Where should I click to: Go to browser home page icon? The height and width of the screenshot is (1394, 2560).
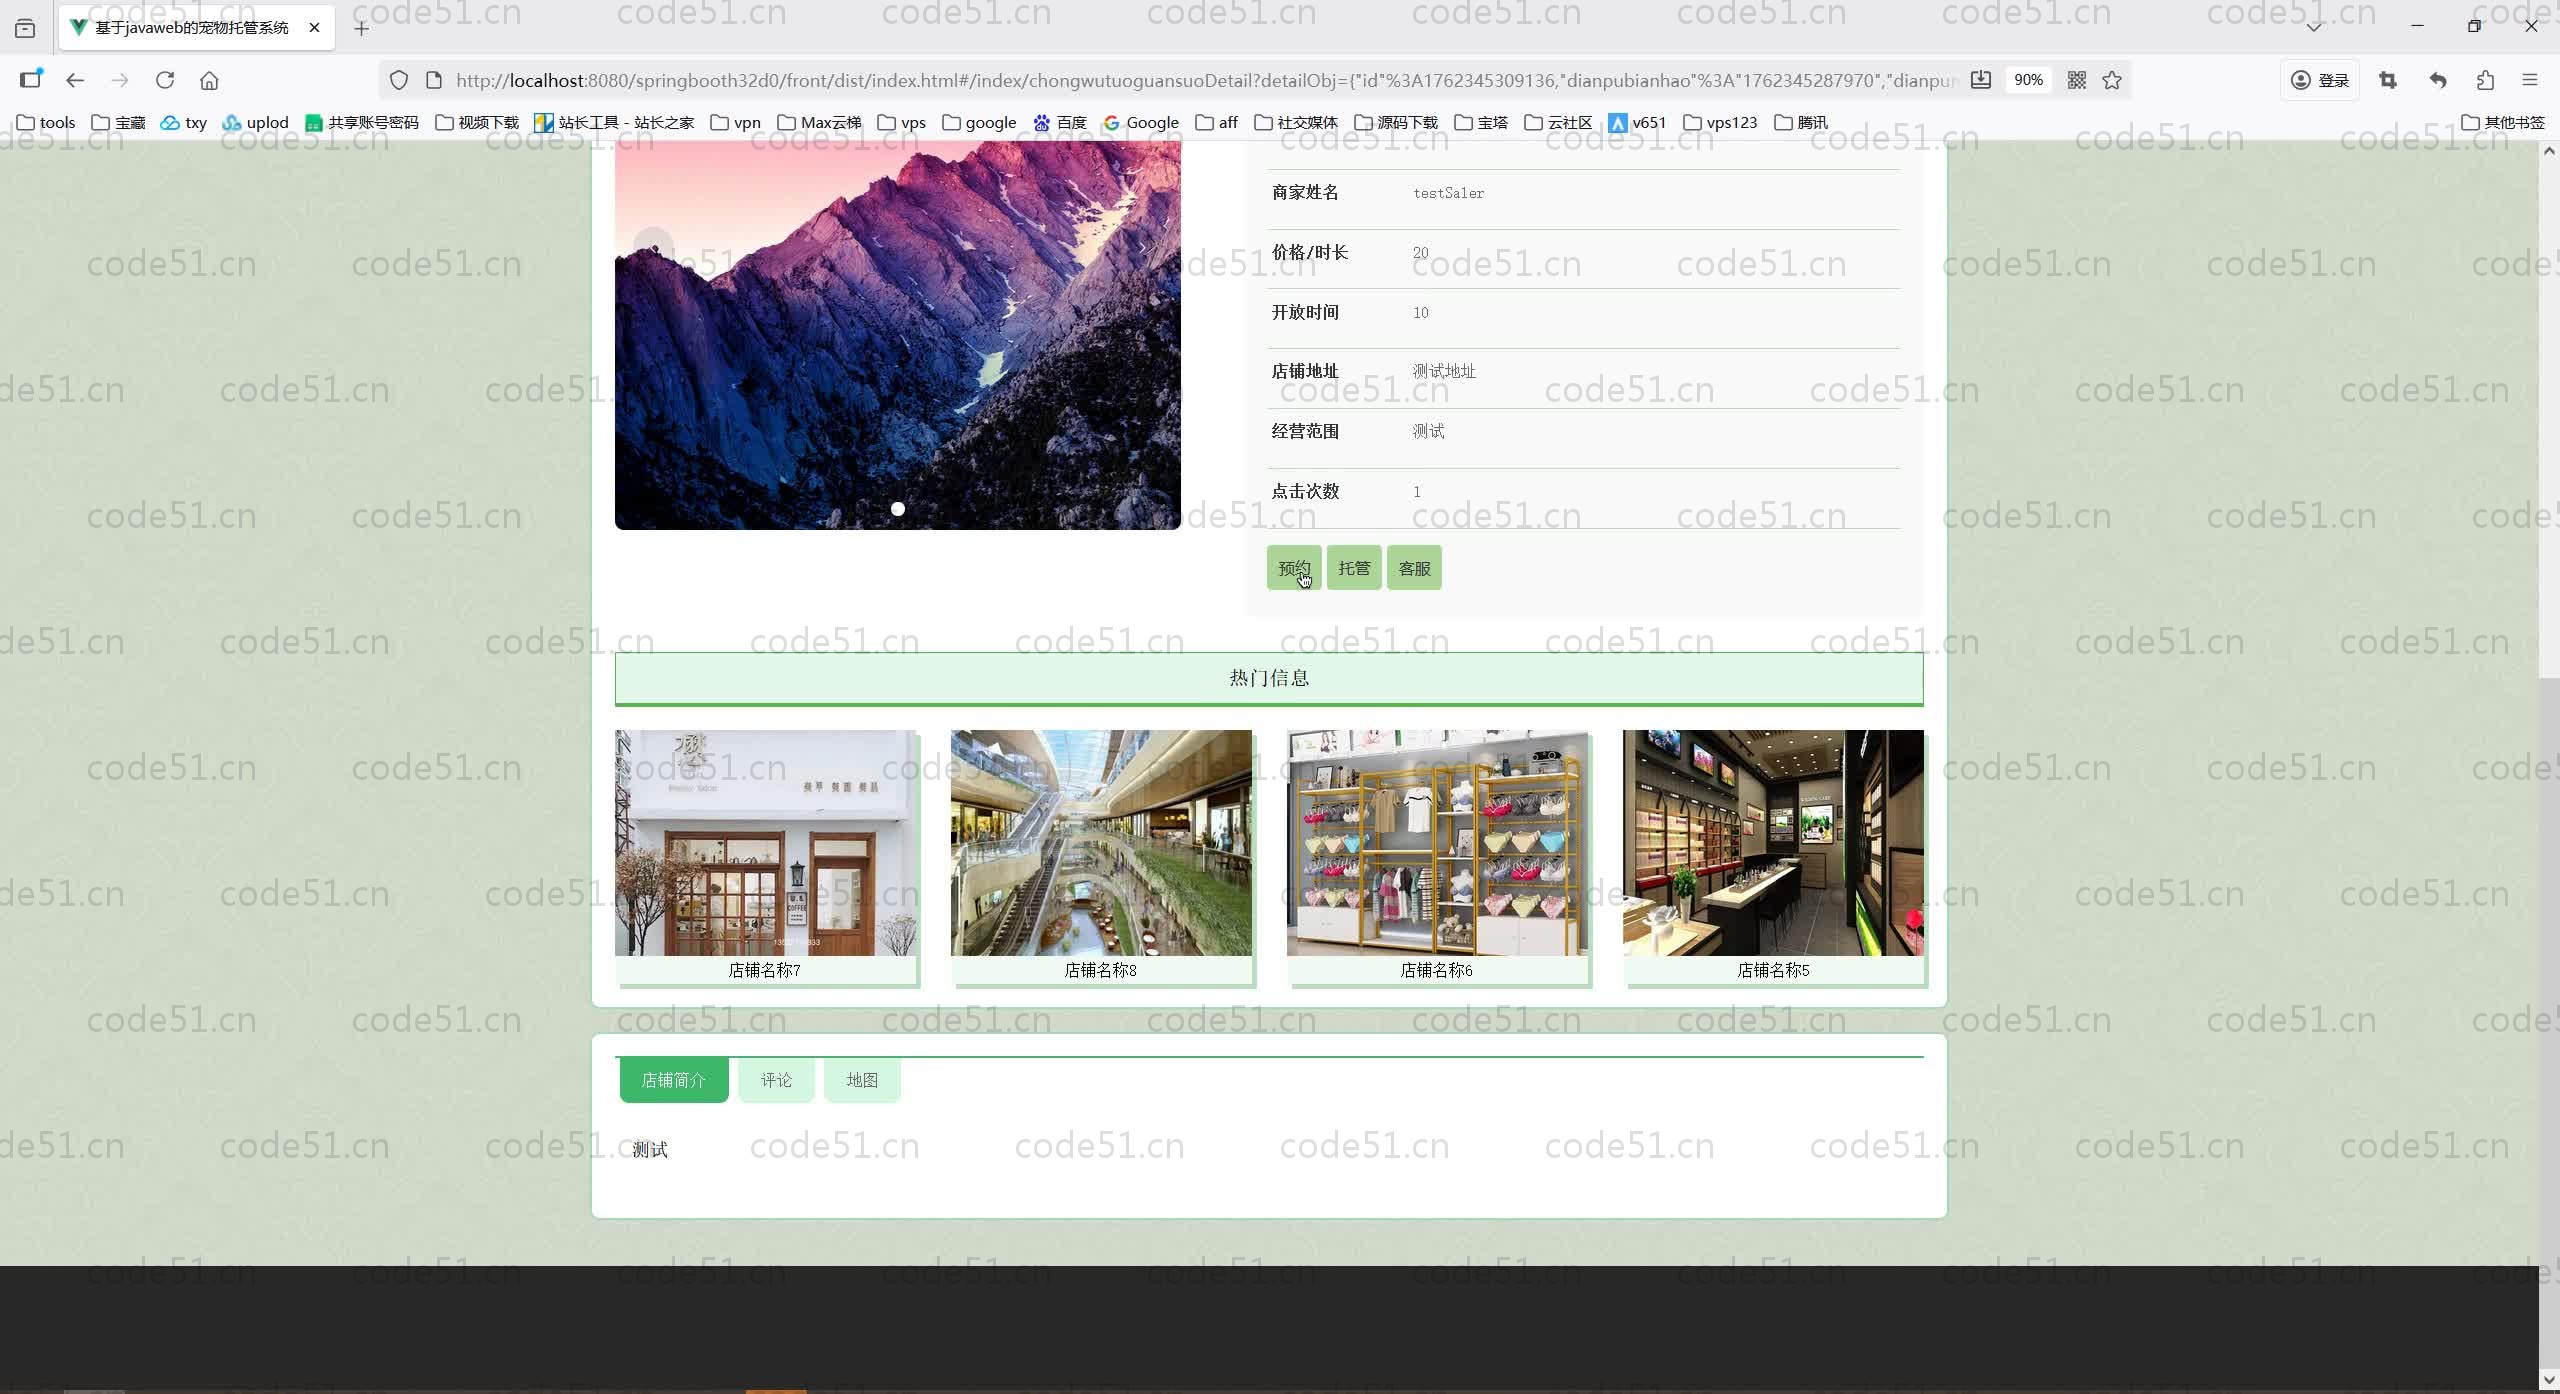pyautogui.click(x=209, y=80)
